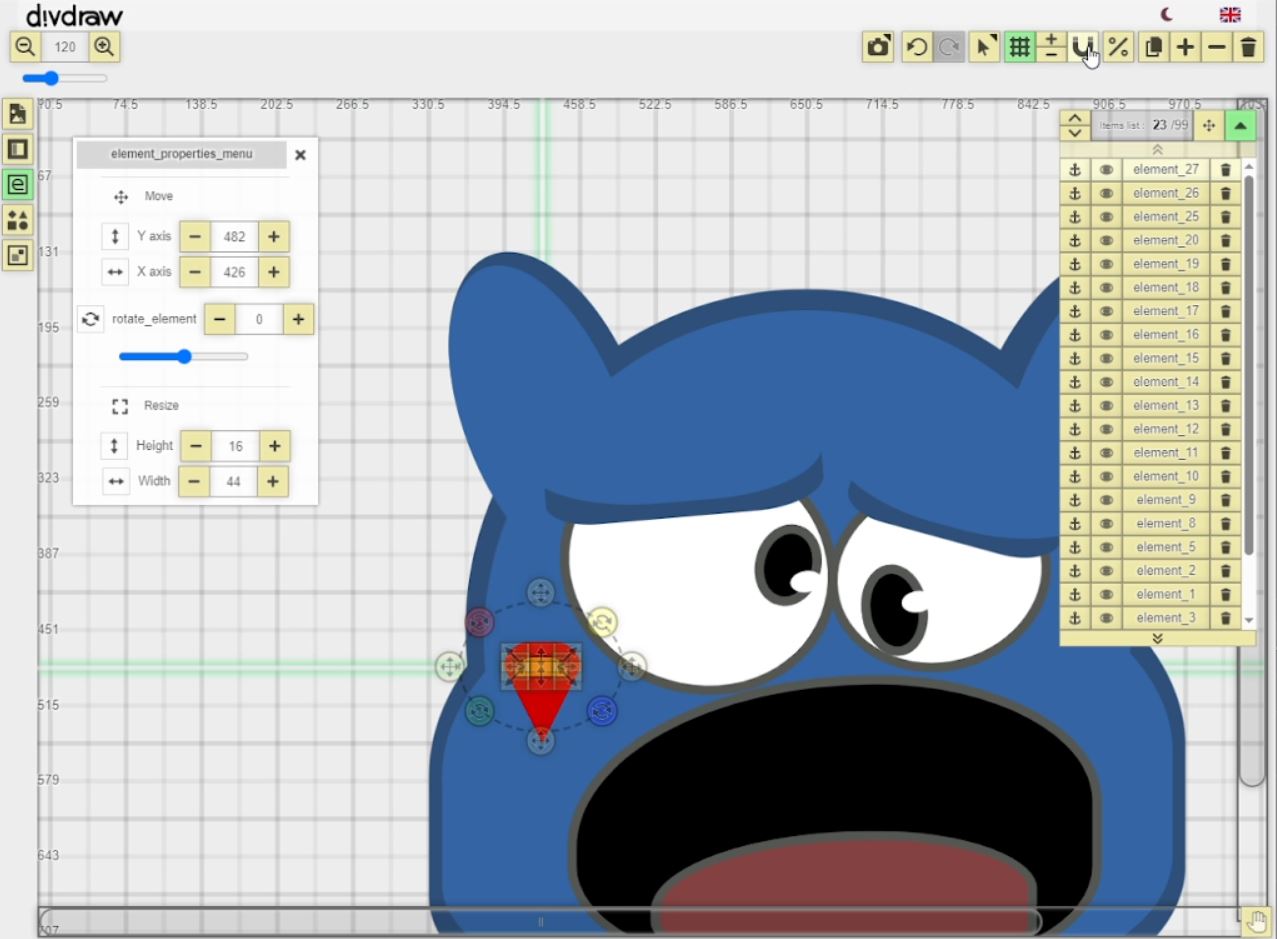Viewport: 1277px width, 939px height.
Task: Click the zoom slider under zoom buttons
Action: coord(65,78)
